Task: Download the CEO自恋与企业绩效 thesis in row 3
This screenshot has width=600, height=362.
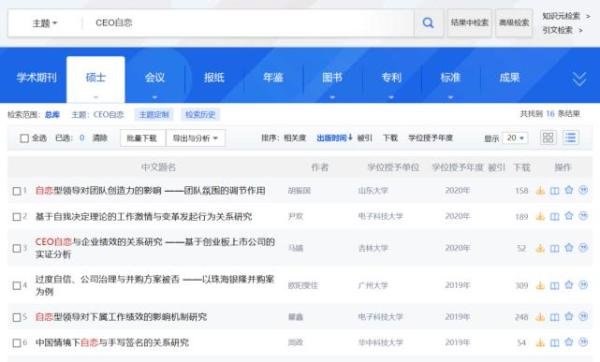Action: click(x=540, y=248)
